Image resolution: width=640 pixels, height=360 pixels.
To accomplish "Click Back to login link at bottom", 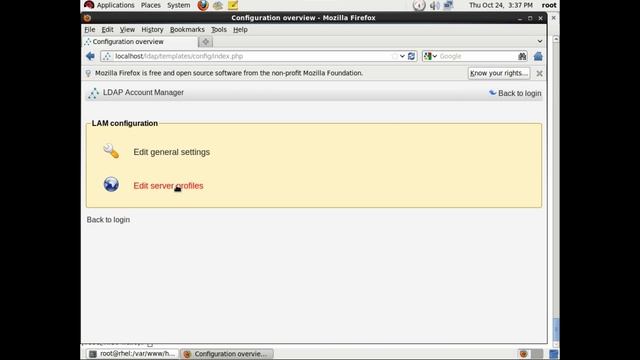I will click(x=108, y=220).
